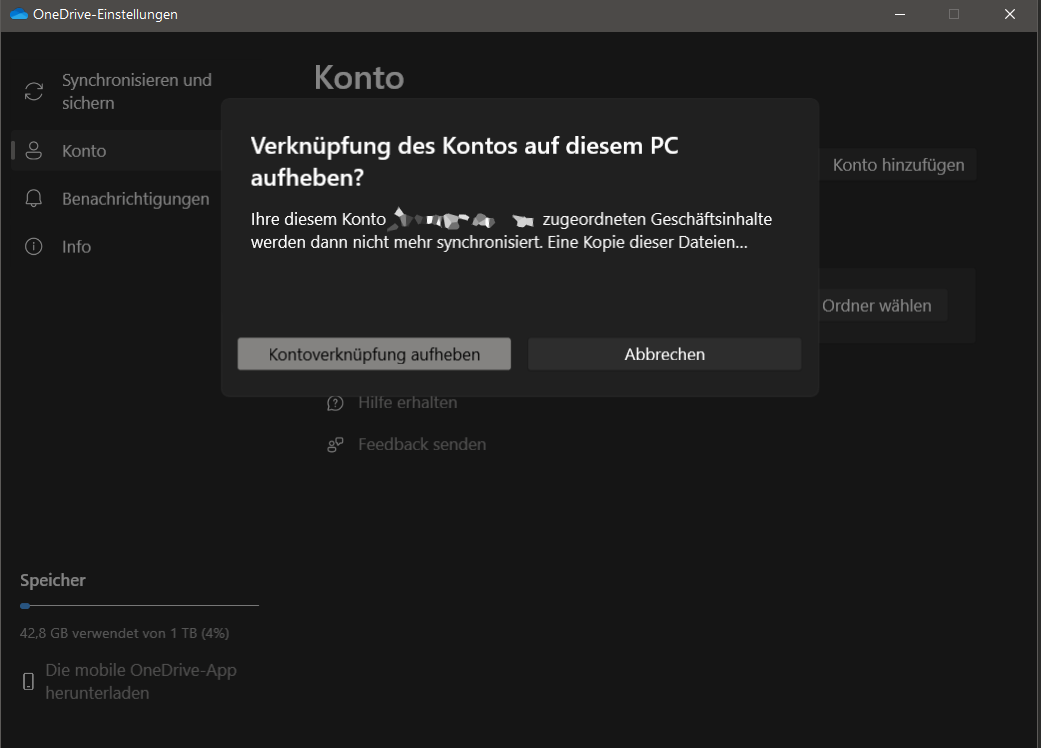Click the sync arrows icon in sidebar

[x=34, y=92]
